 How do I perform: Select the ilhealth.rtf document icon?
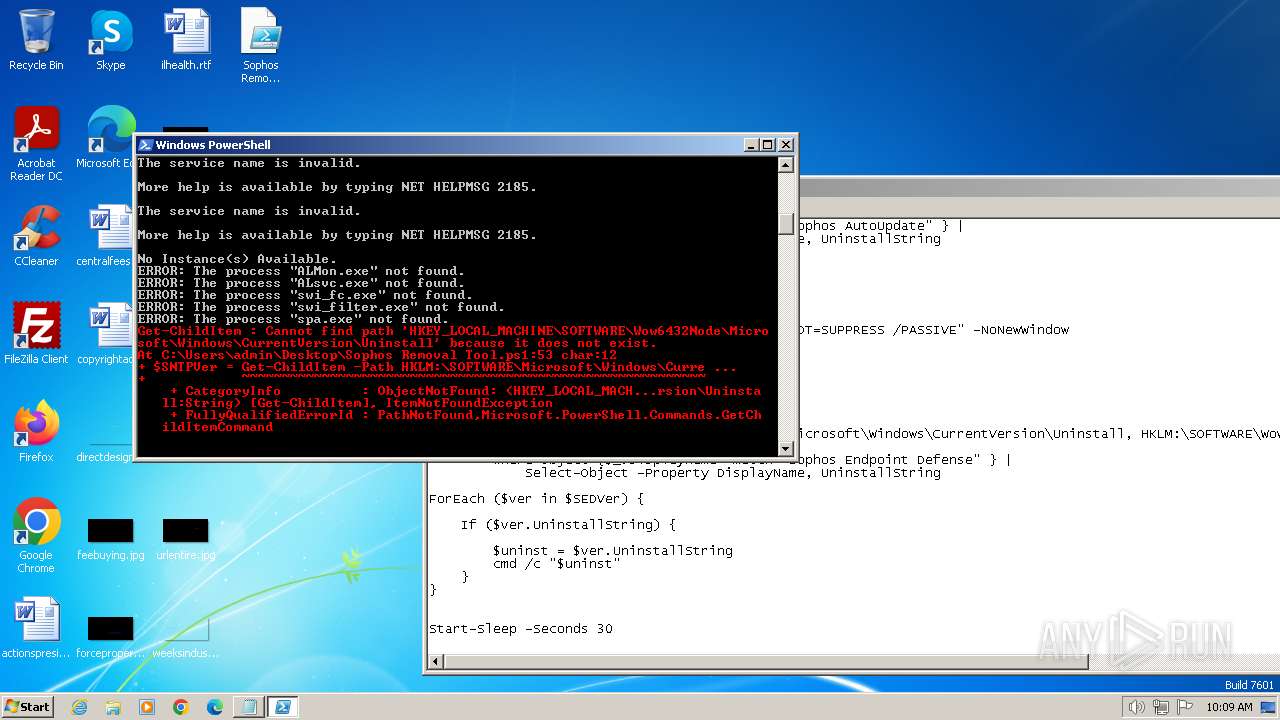click(186, 40)
